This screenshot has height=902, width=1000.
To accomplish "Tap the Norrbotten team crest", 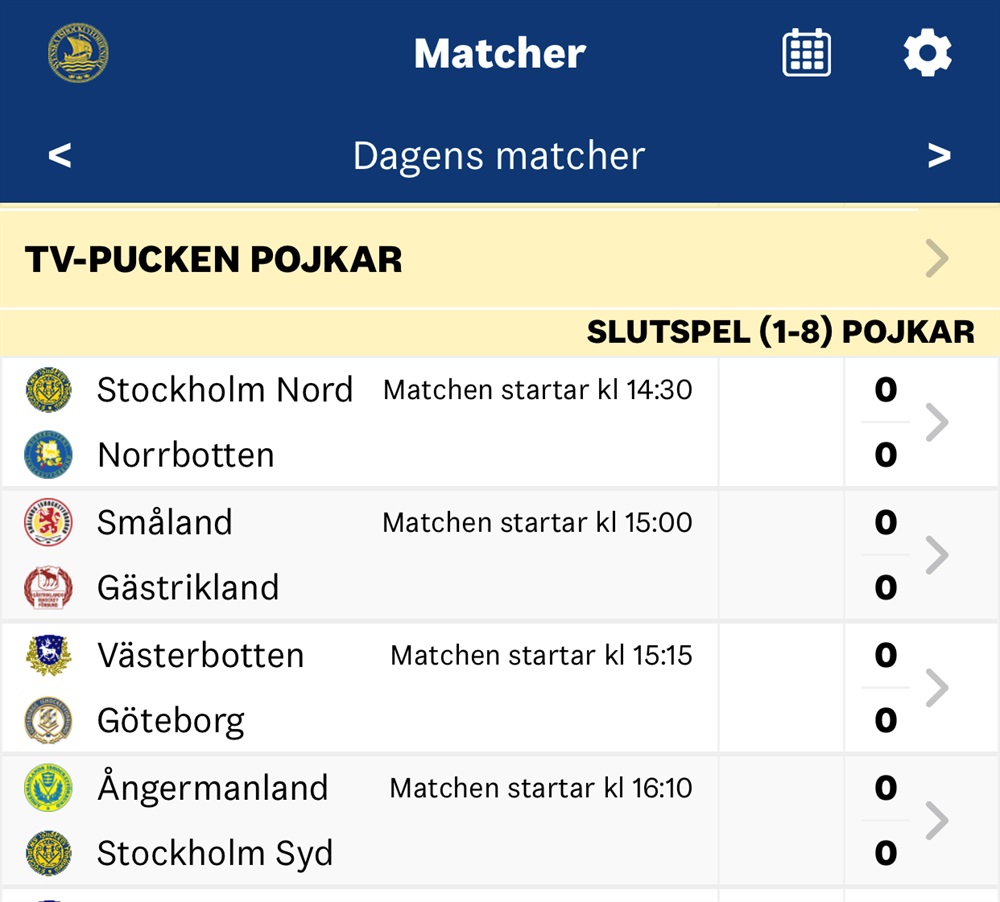I will point(48,455).
